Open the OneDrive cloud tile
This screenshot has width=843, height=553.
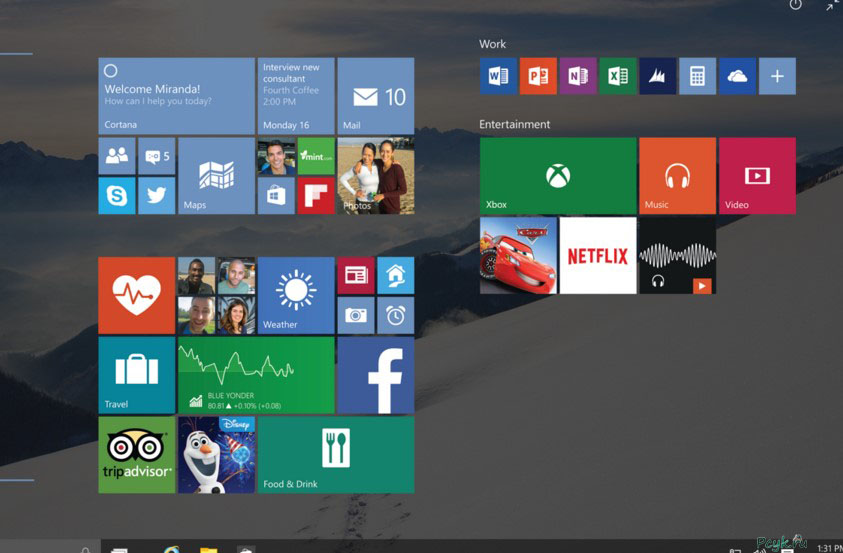[737, 76]
